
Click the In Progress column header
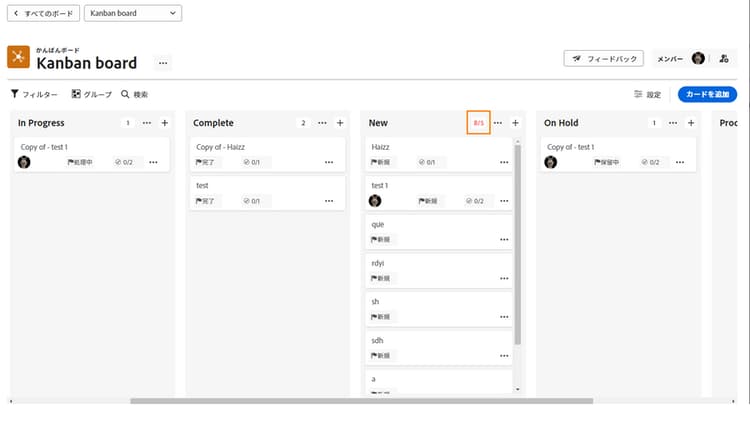[41, 123]
